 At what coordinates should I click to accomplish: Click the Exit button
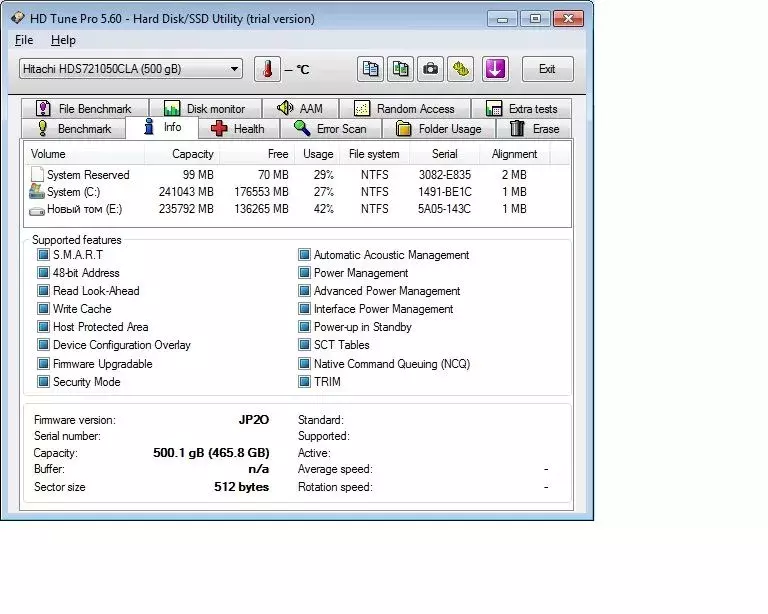click(x=547, y=69)
